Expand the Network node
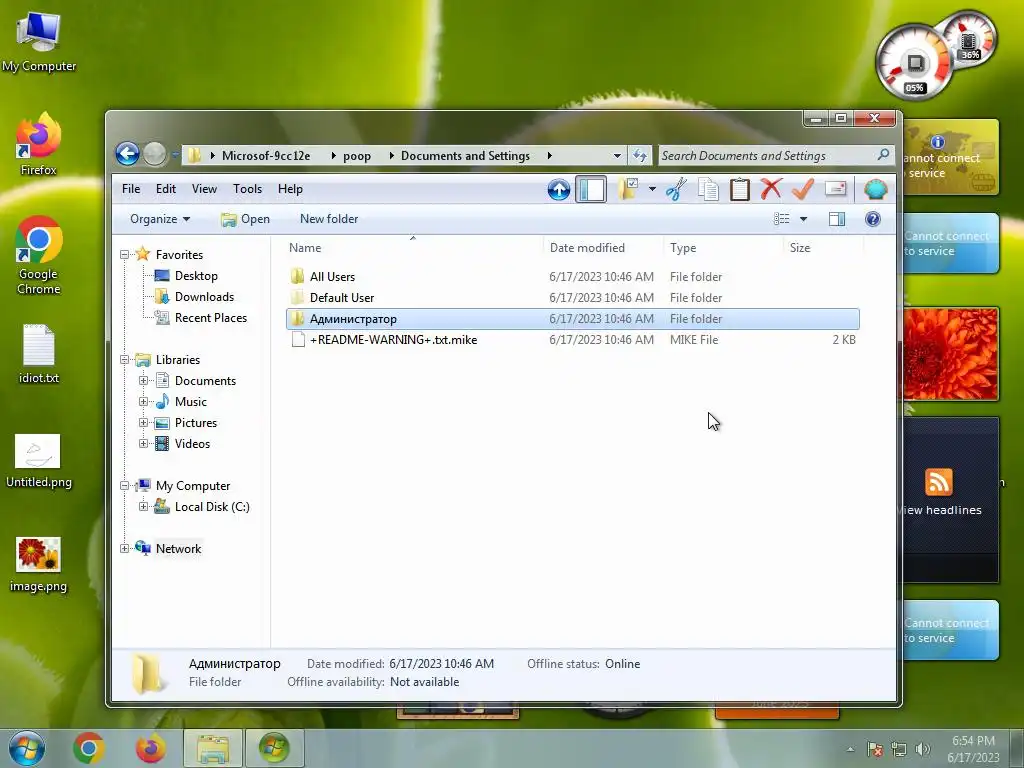1024x768 pixels. [124, 549]
